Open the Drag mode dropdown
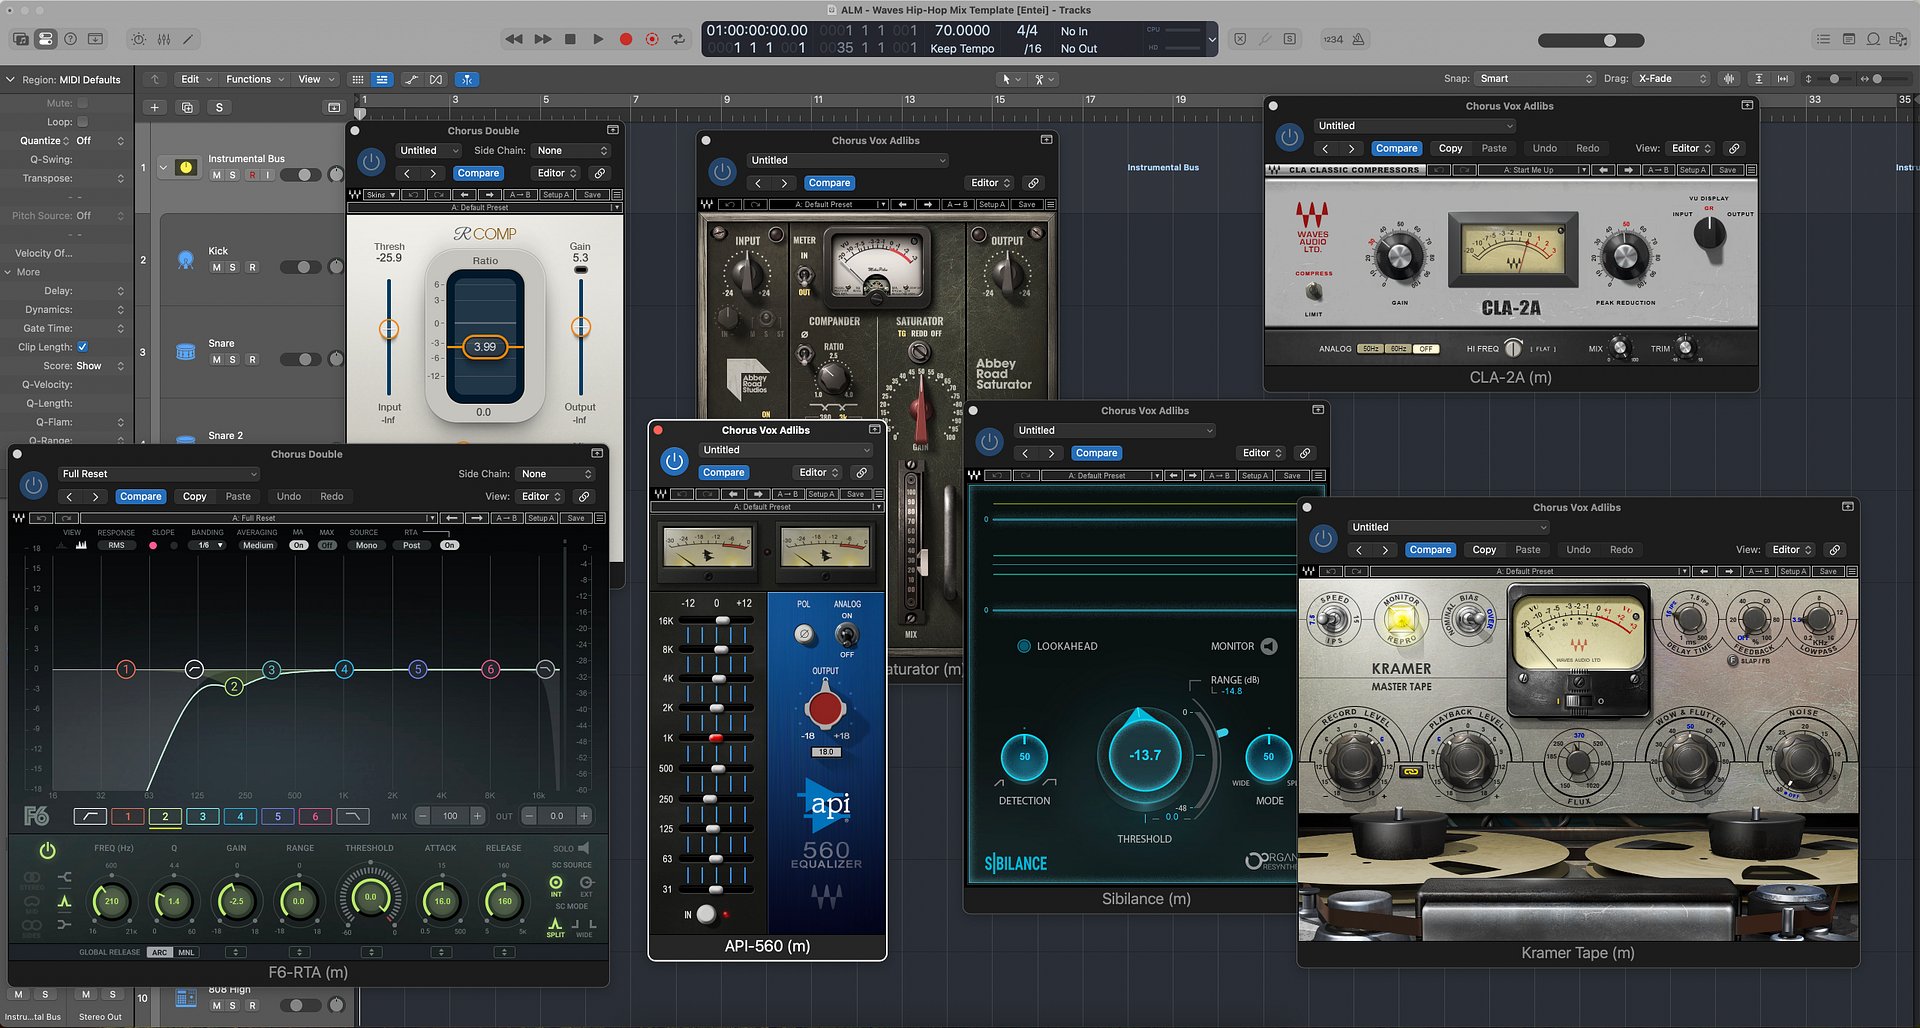This screenshot has height=1028, width=1920. (1672, 78)
